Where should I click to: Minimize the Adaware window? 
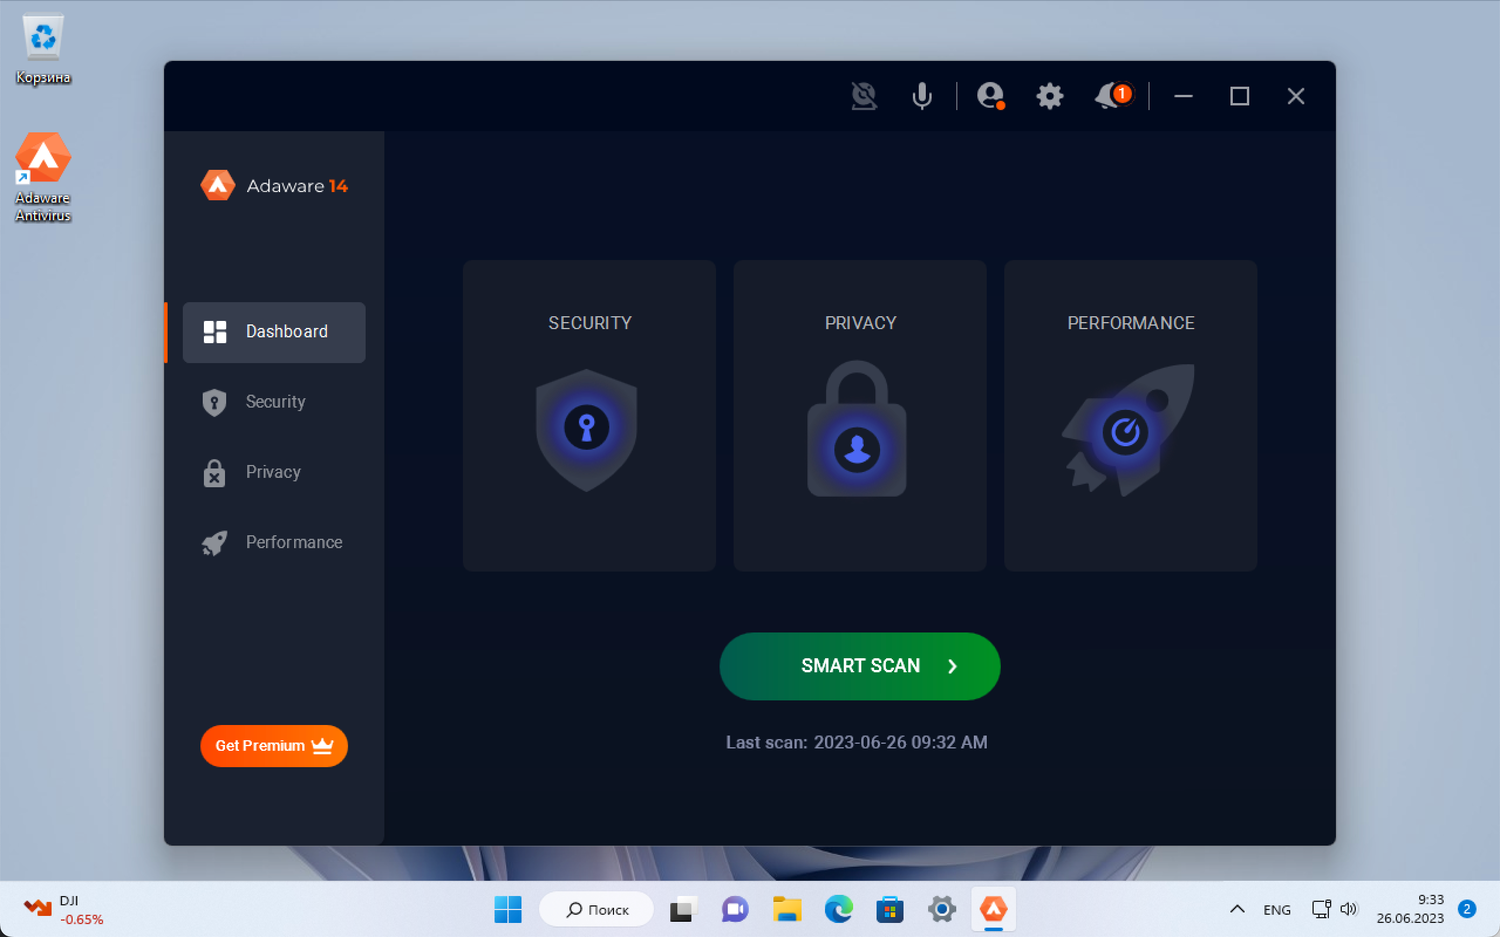click(1184, 96)
